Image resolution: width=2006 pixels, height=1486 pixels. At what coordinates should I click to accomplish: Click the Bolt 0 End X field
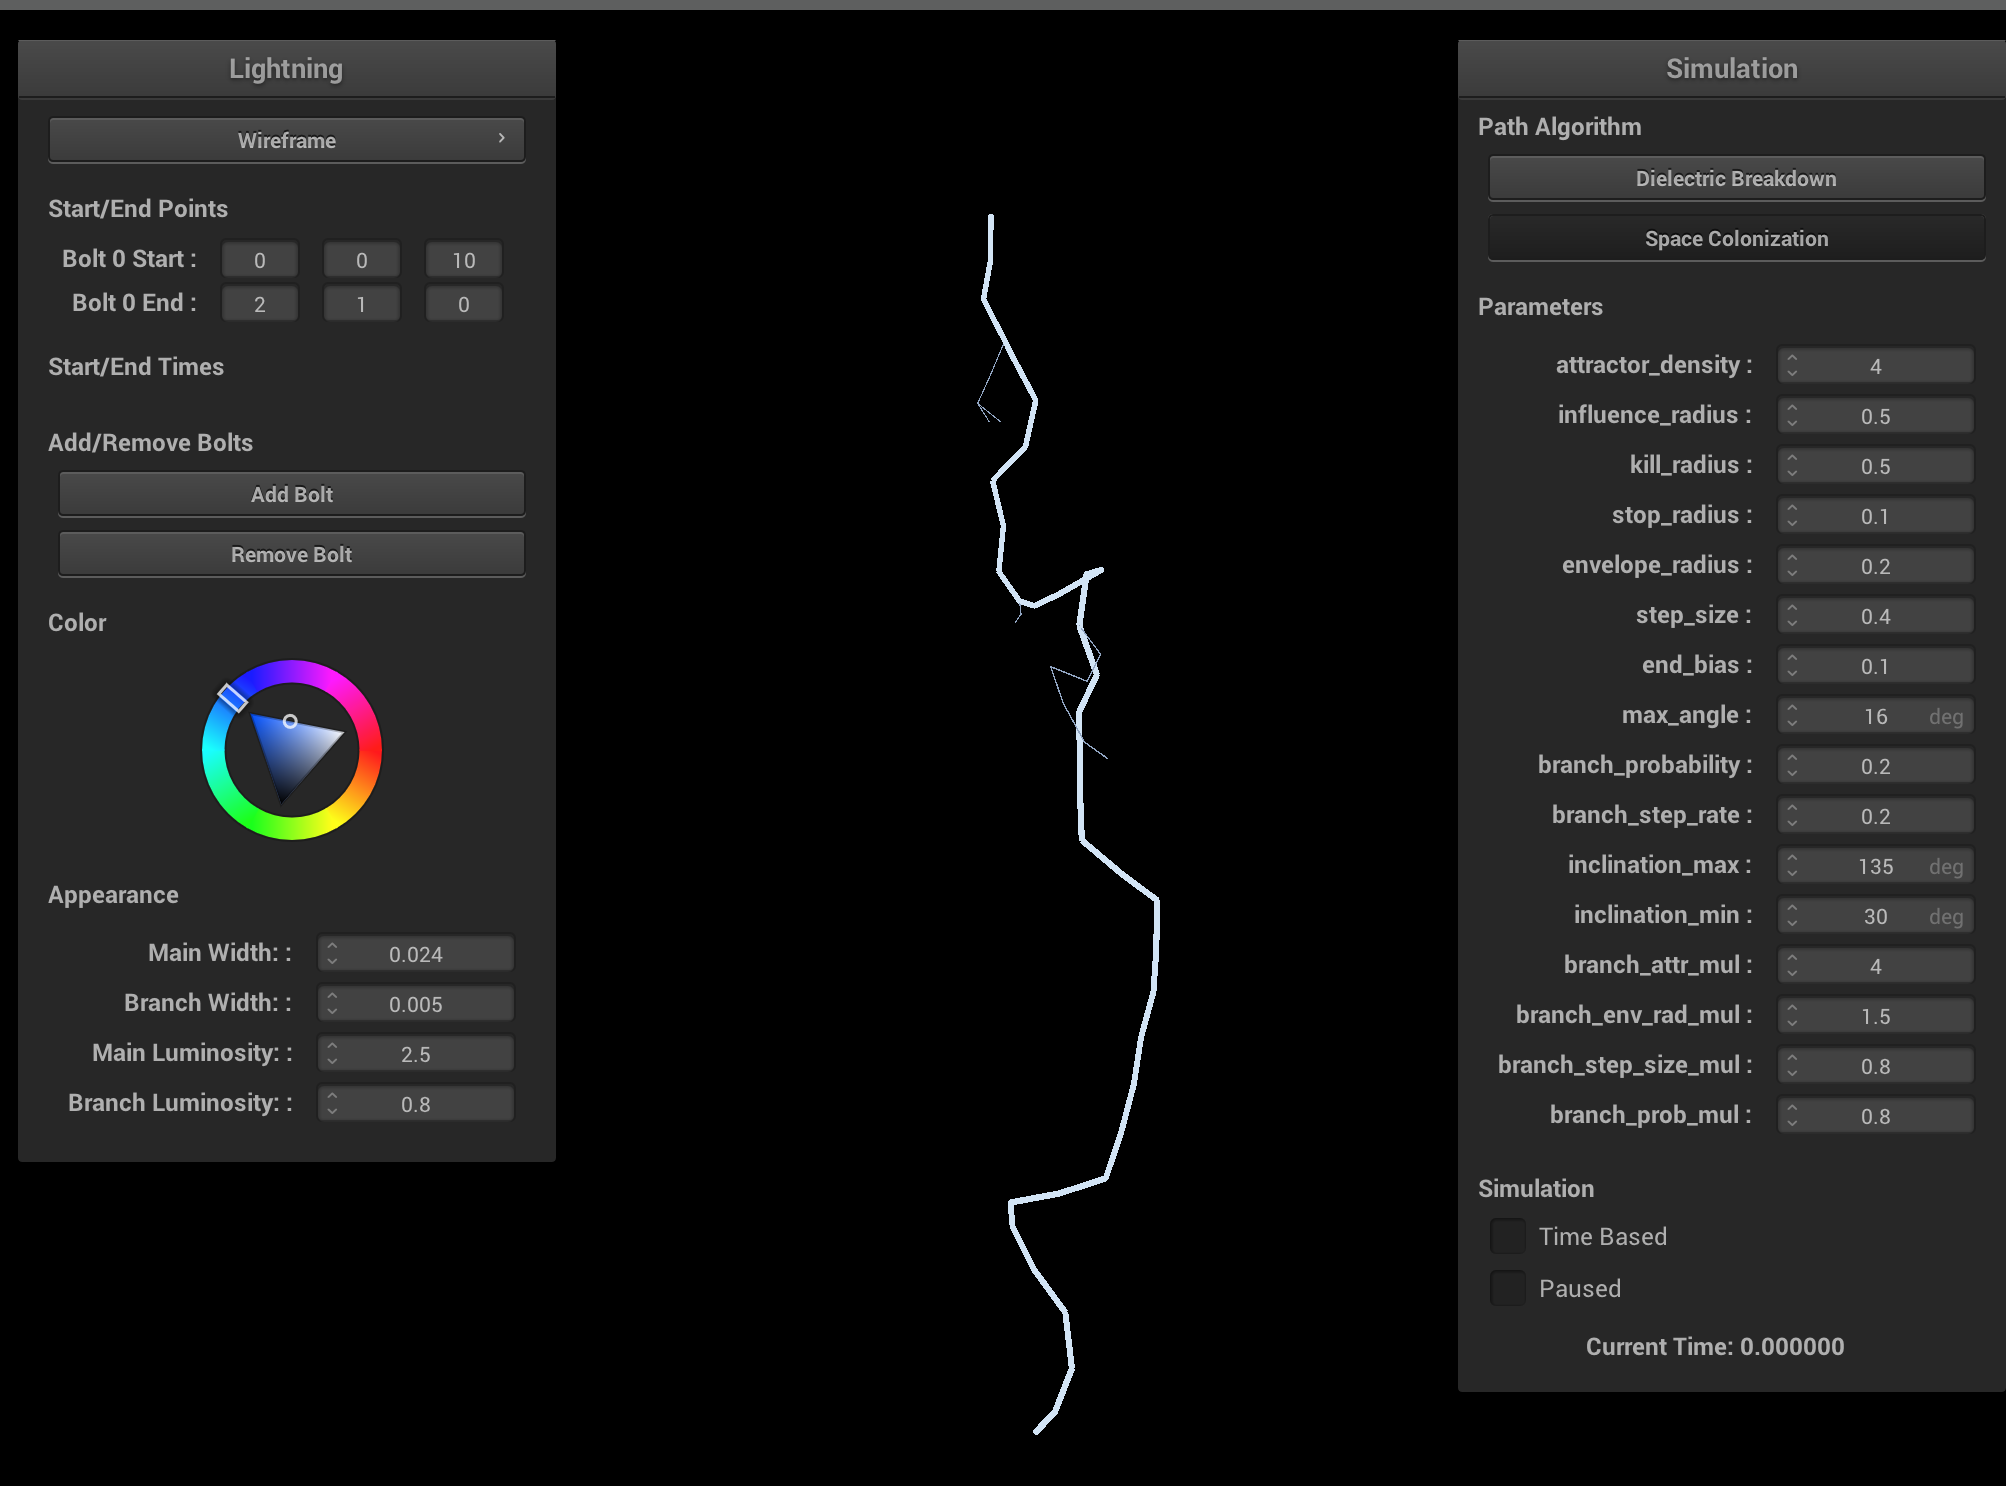(x=259, y=305)
